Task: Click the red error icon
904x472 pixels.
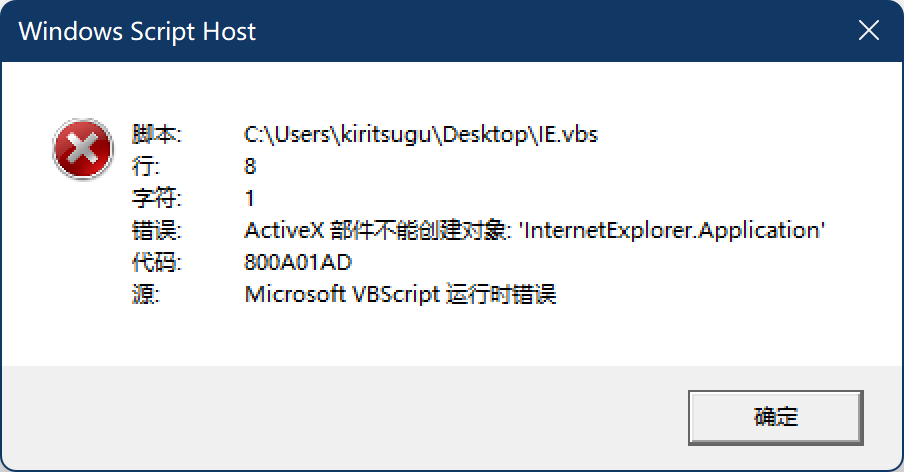Action: pos(83,150)
